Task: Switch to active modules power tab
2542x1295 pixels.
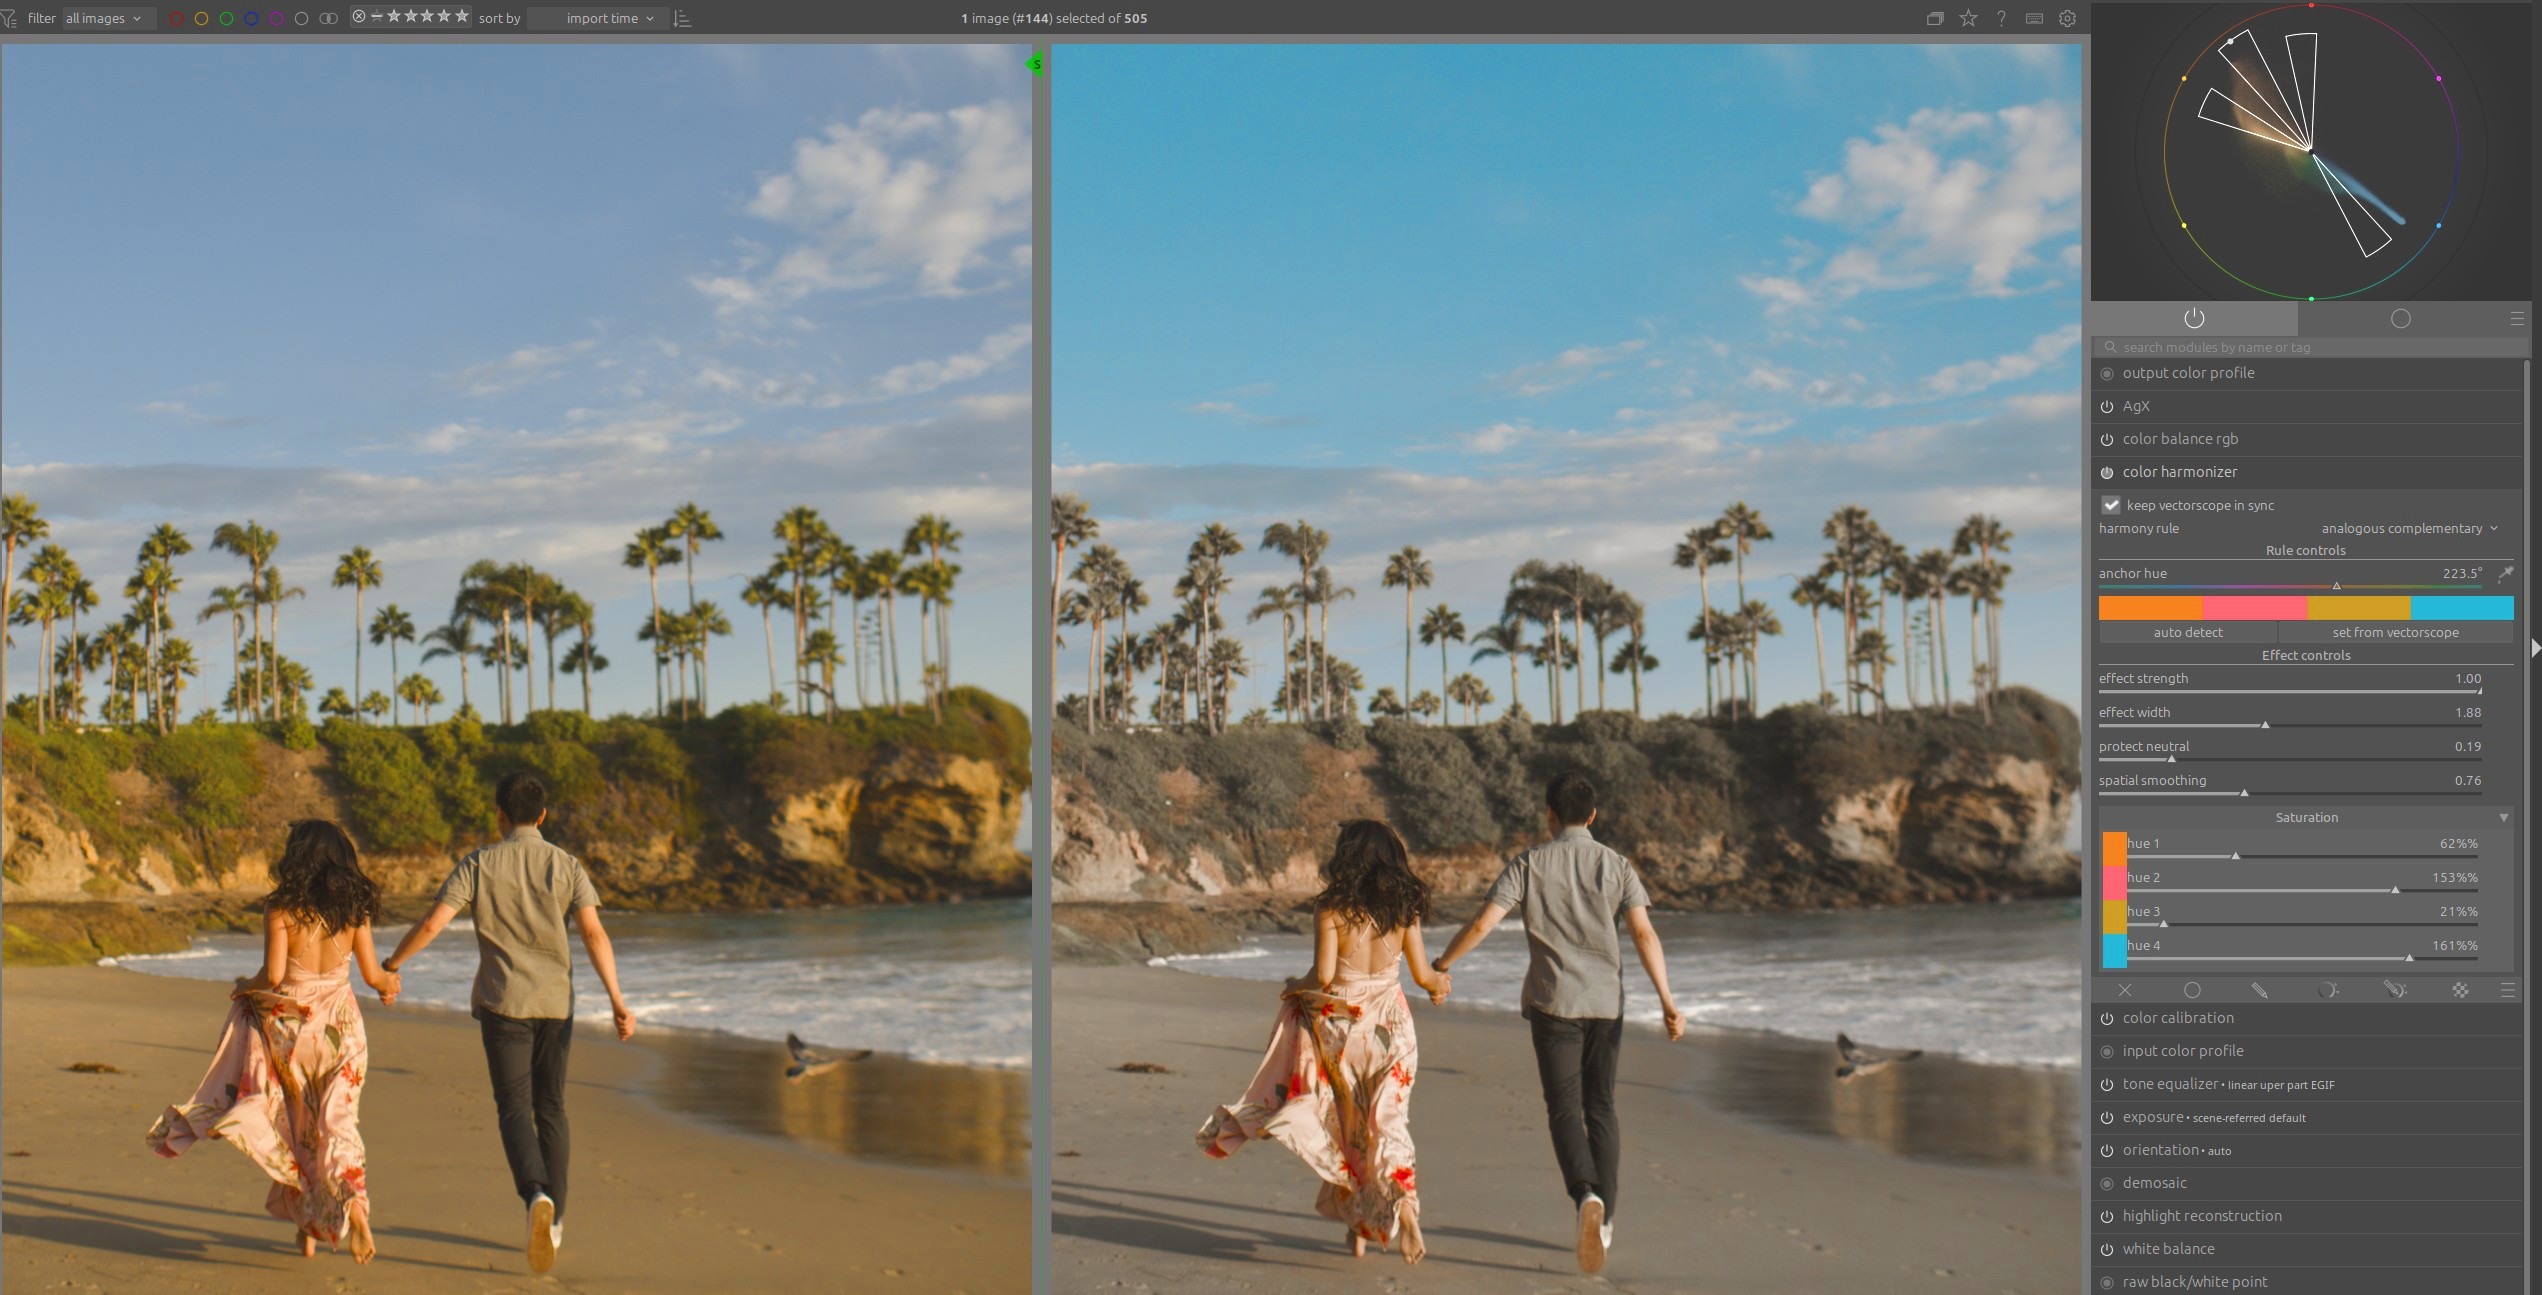Action: [x=2194, y=318]
